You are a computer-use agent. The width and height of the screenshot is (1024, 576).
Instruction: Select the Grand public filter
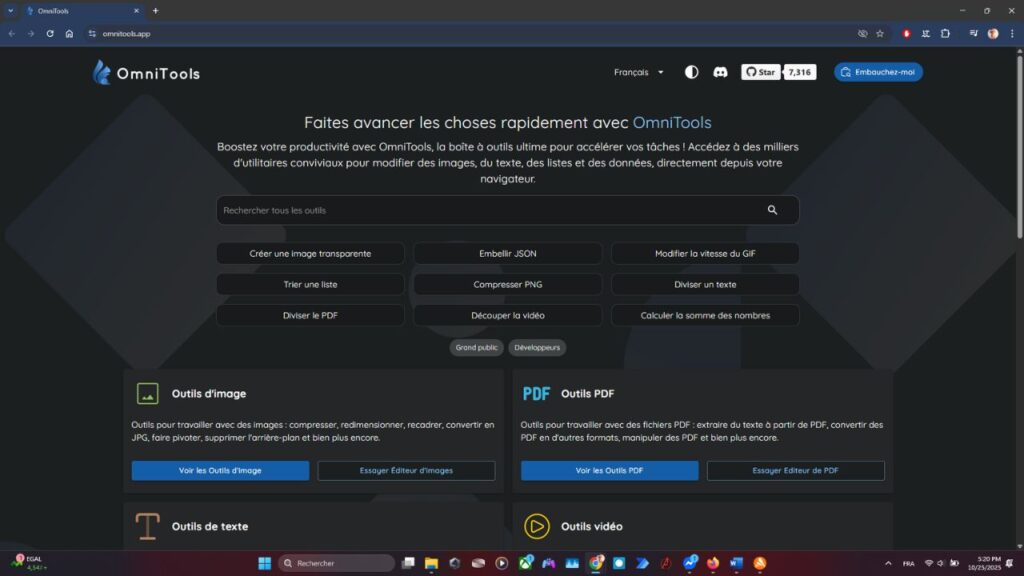476,347
